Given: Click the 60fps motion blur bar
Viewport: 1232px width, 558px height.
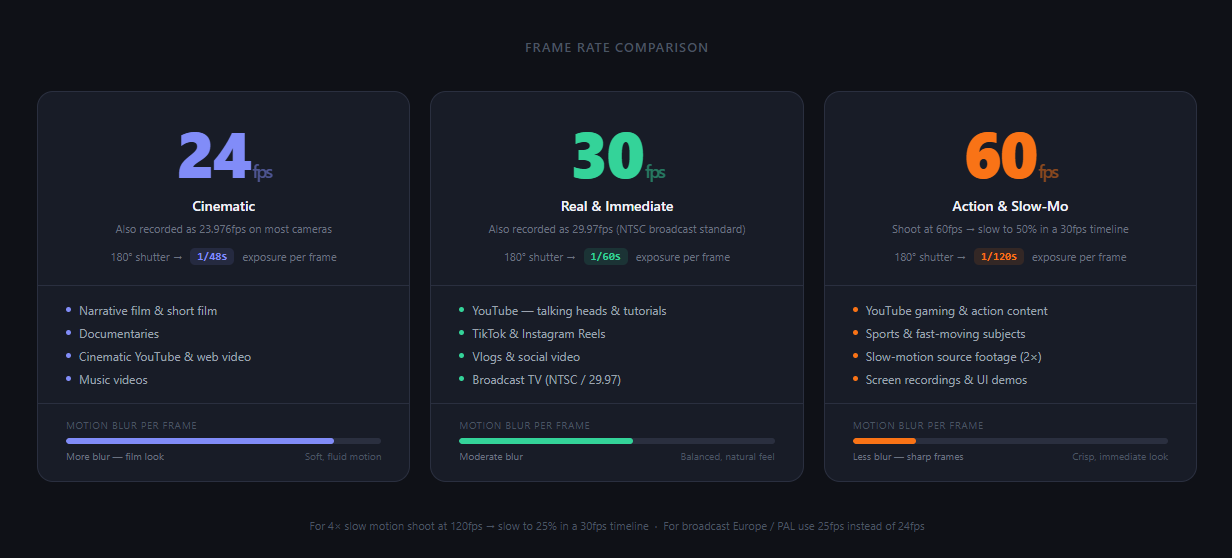Looking at the screenshot, I should pos(1010,441).
